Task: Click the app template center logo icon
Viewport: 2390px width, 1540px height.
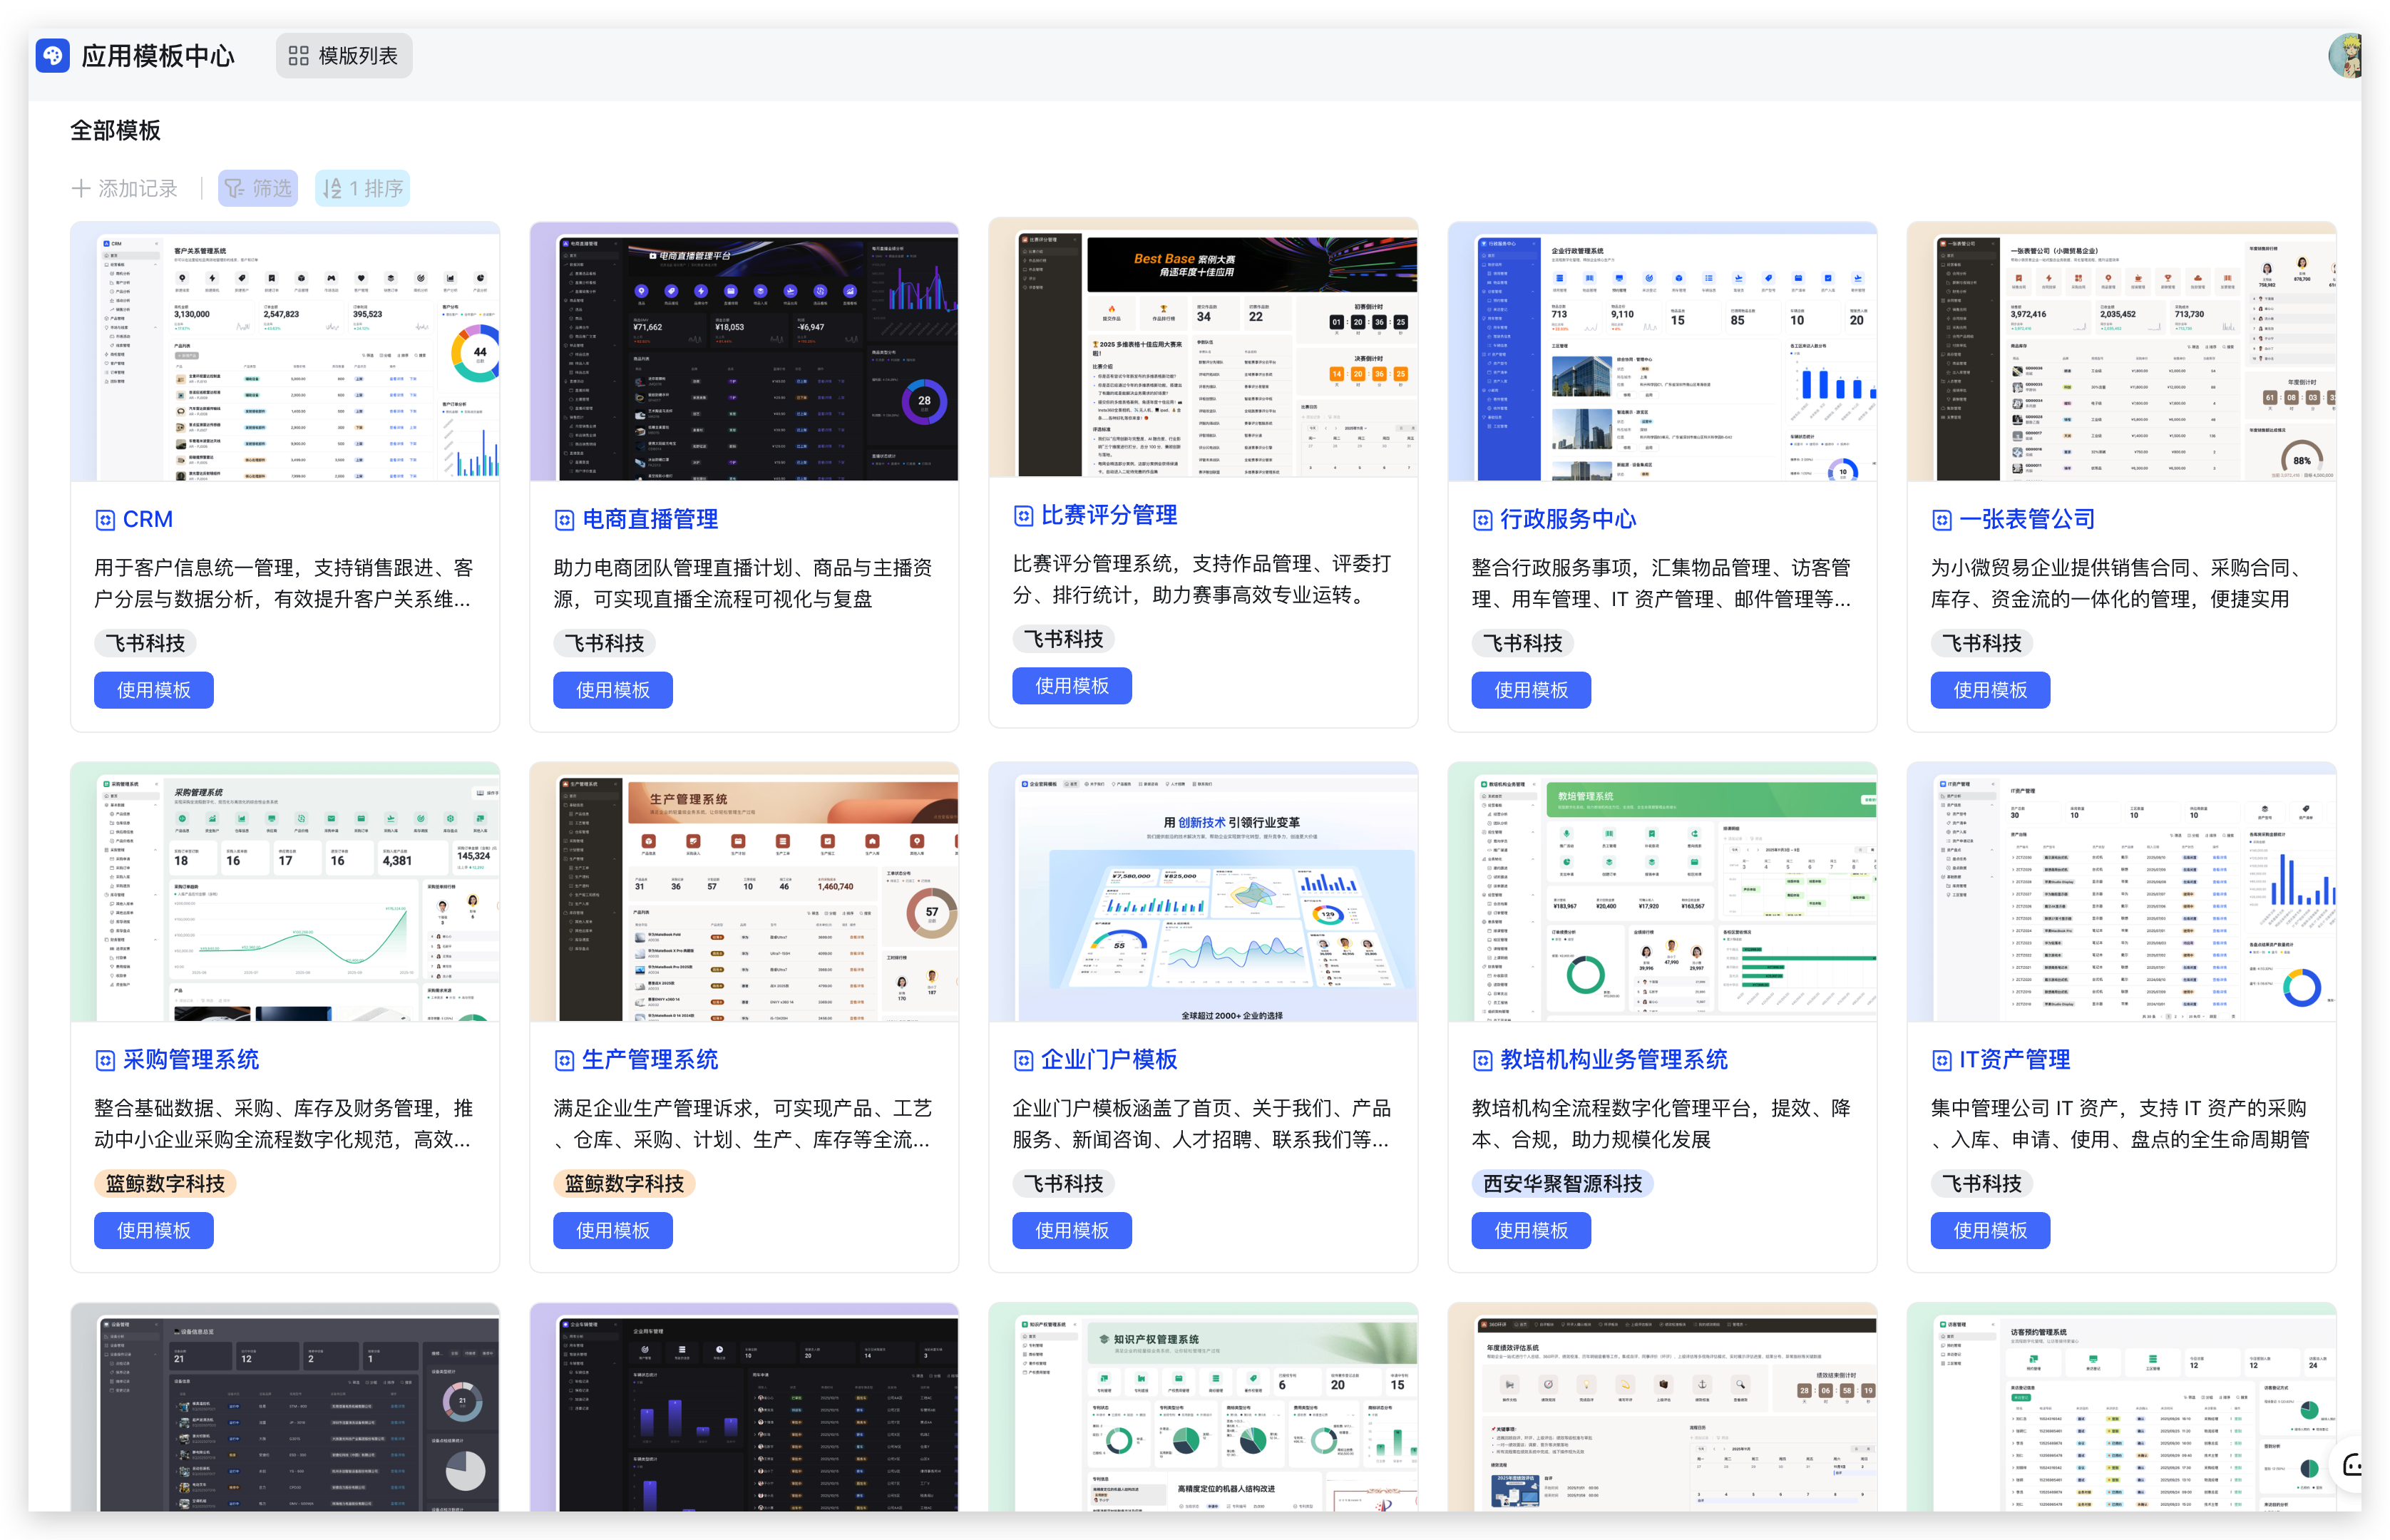Action: point(52,55)
